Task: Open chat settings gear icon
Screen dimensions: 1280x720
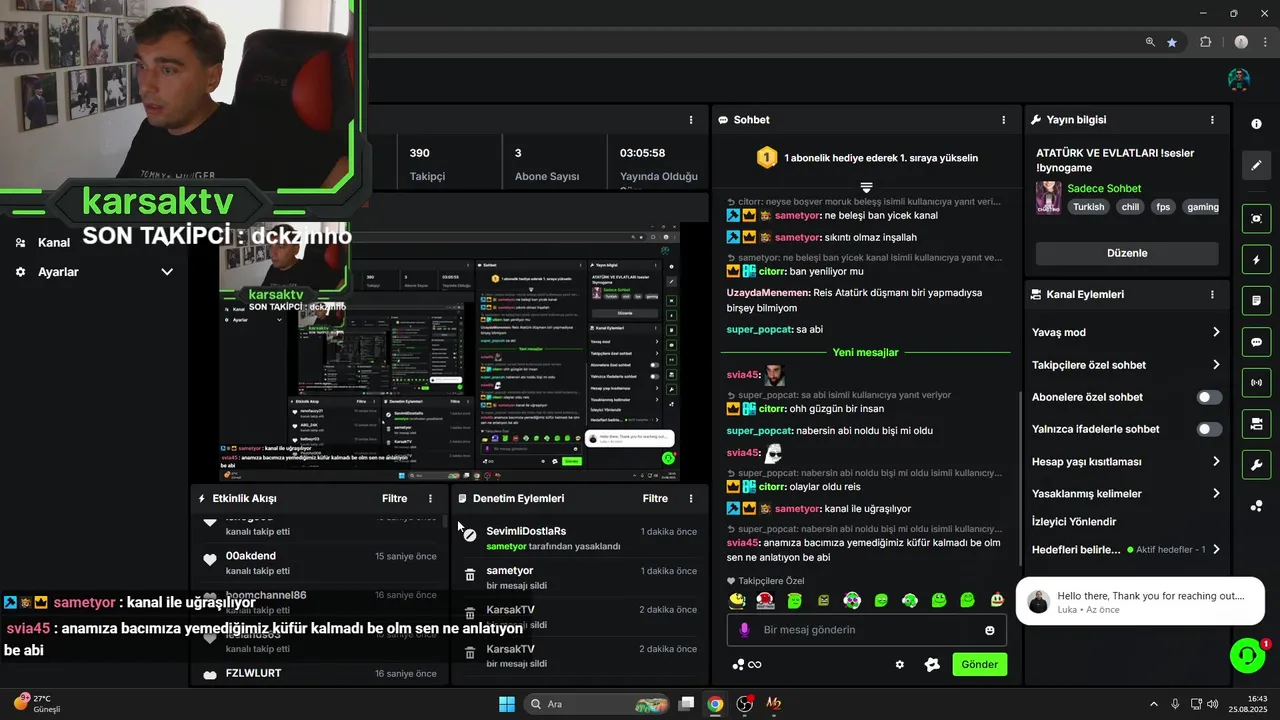Action: [900, 664]
